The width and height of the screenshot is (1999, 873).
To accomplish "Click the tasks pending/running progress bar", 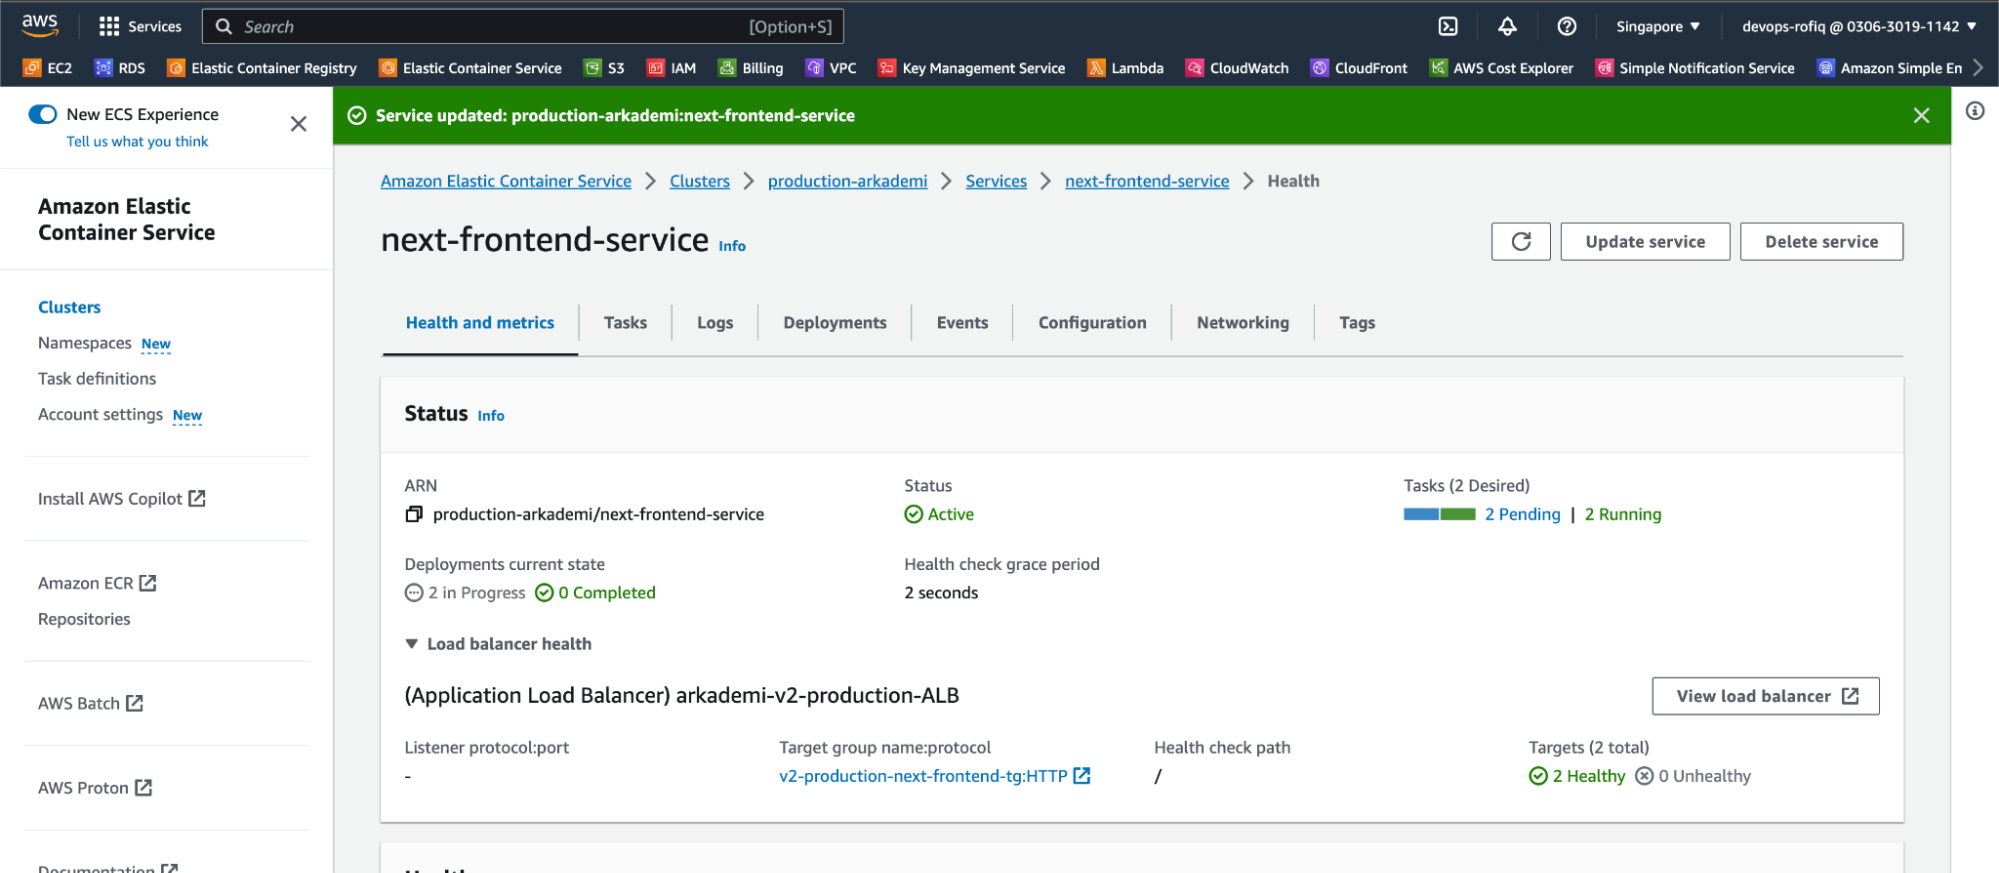I will 1439,514.
